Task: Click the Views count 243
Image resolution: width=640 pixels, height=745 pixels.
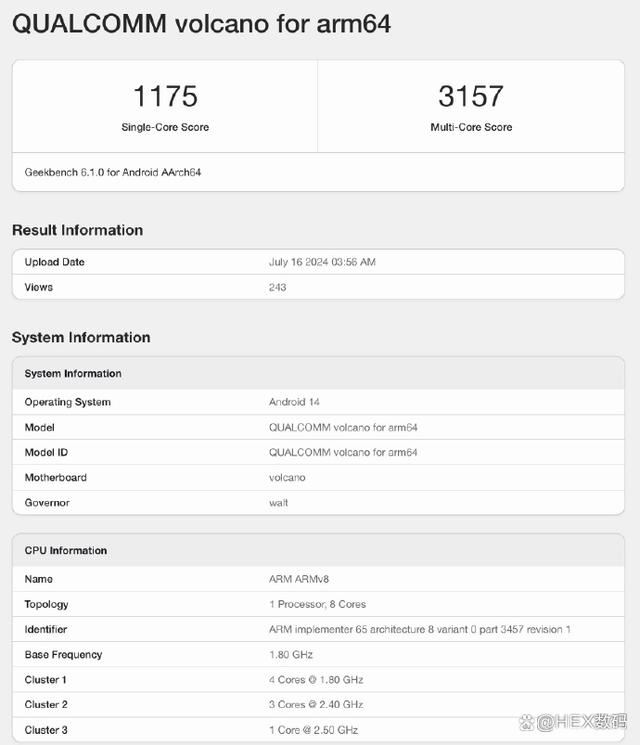Action: click(277, 287)
